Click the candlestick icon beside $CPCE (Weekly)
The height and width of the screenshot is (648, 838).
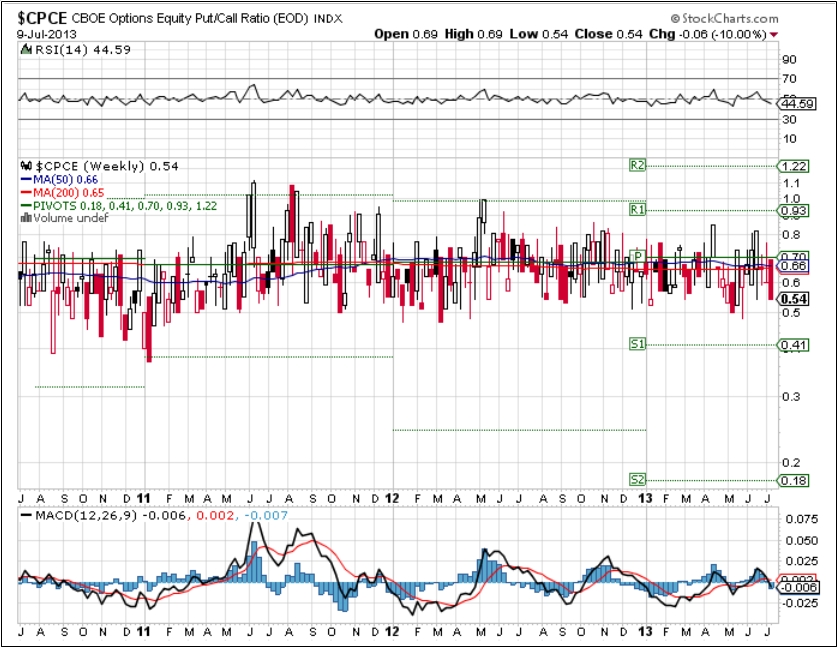pyautogui.click(x=26, y=166)
